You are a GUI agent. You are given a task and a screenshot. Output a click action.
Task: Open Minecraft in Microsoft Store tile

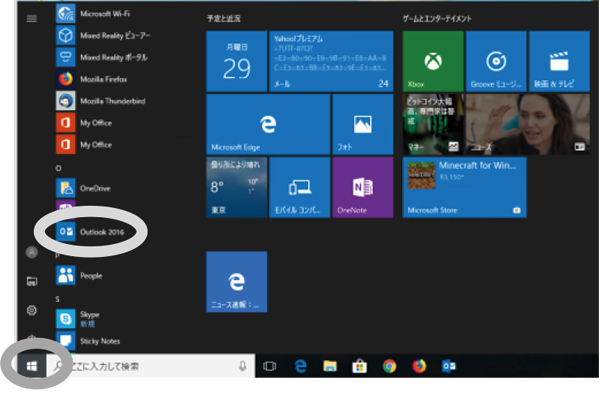coord(464,187)
